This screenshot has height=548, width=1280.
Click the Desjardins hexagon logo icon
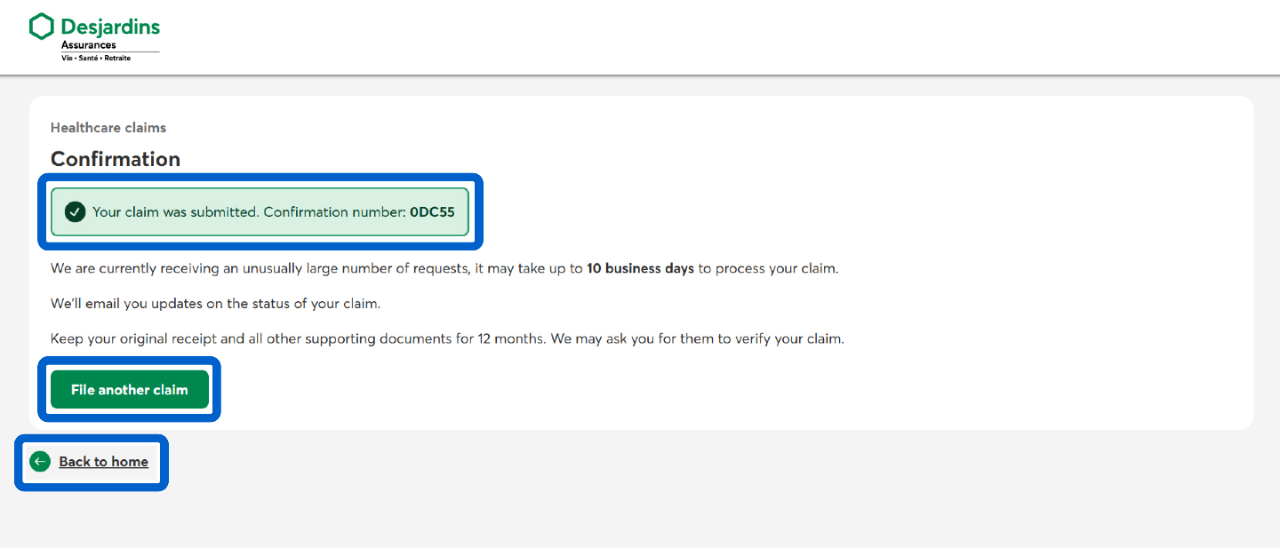pyautogui.click(x=41, y=27)
